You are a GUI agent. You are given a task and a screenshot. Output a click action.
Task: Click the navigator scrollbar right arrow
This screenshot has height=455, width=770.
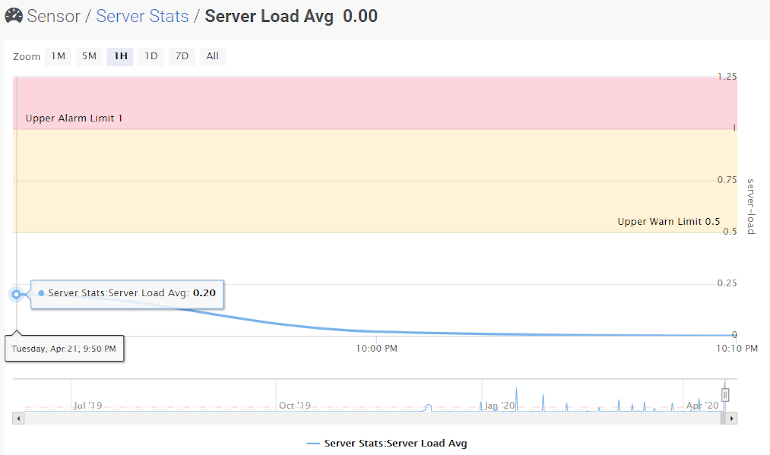point(732,418)
